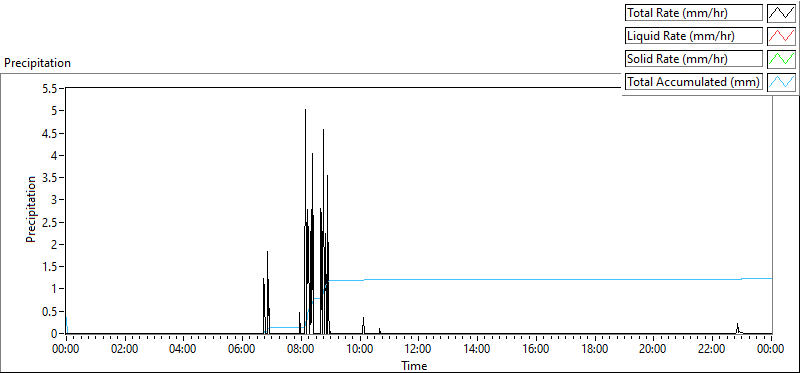The image size is (800, 373).
Task: Select the Solid Rate (mm/hr) legend label
Action: pyautogui.click(x=694, y=59)
